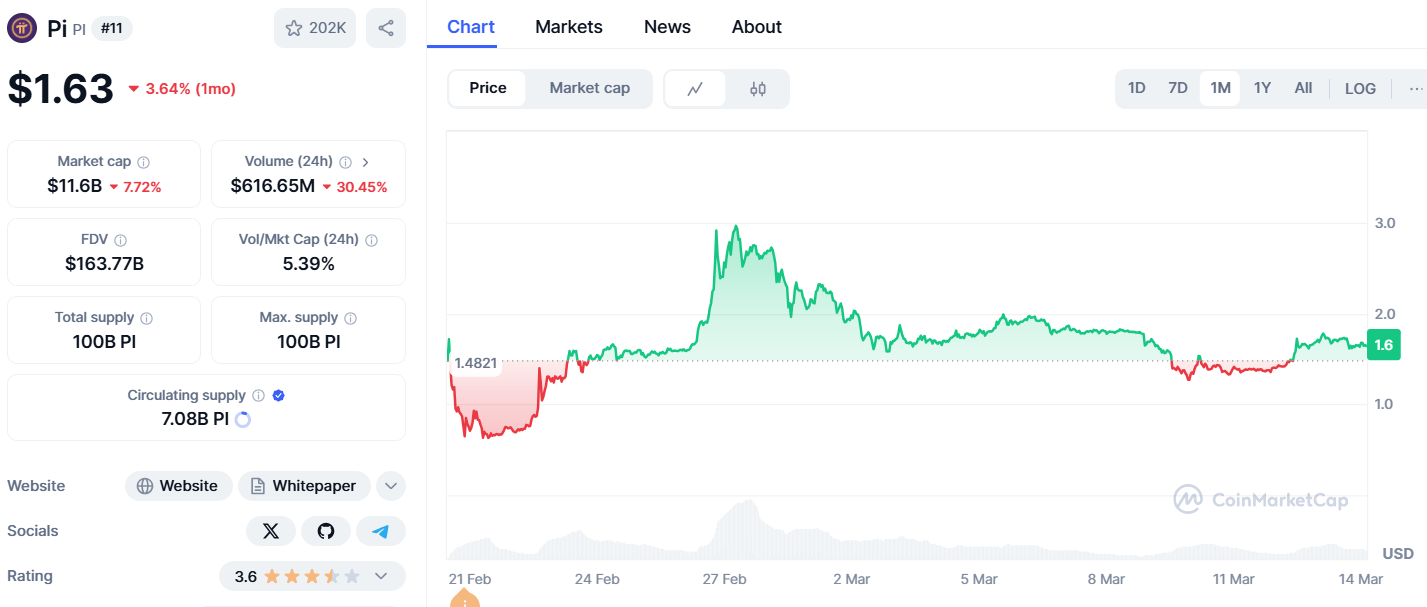Add Pi to watchlist via star
The height and width of the screenshot is (607, 1427).
tap(315, 28)
